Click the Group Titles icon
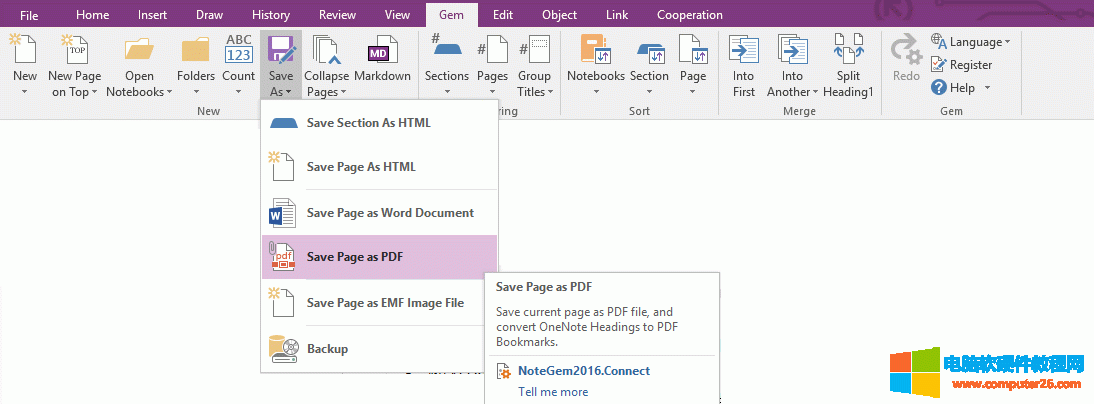 click(x=535, y=52)
